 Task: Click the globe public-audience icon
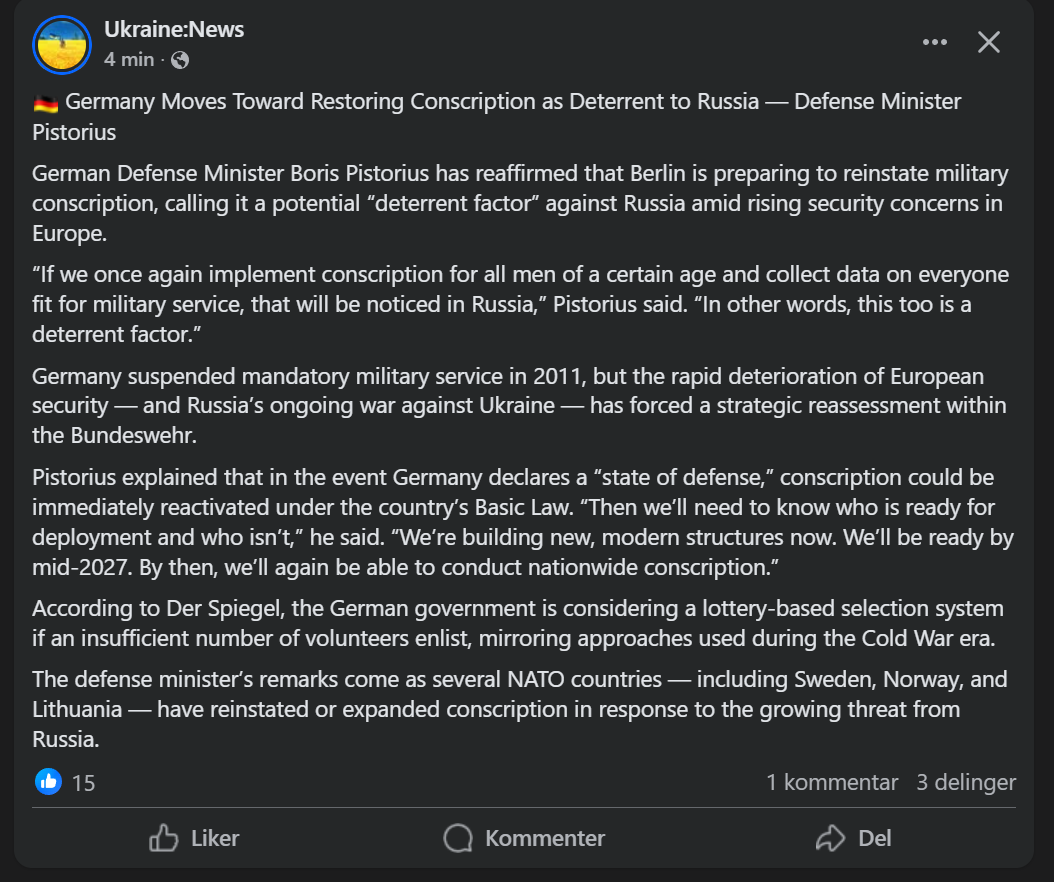point(180,60)
